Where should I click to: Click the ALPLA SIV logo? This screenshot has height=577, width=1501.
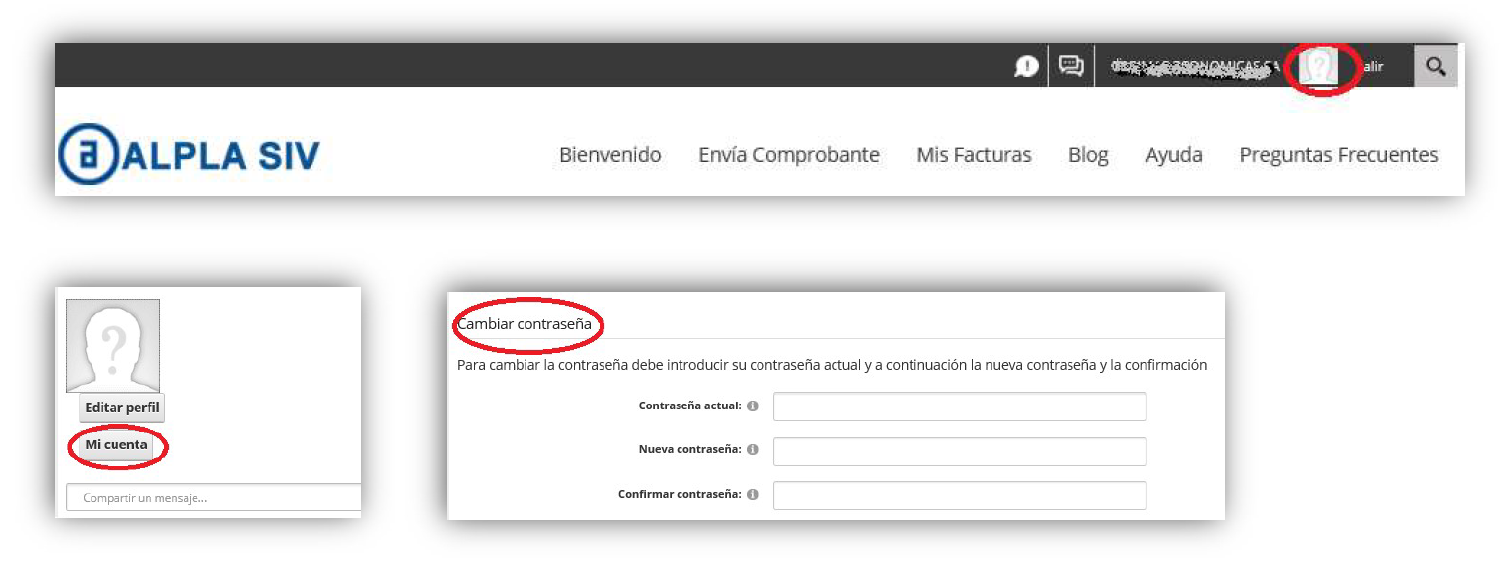[x=190, y=155]
